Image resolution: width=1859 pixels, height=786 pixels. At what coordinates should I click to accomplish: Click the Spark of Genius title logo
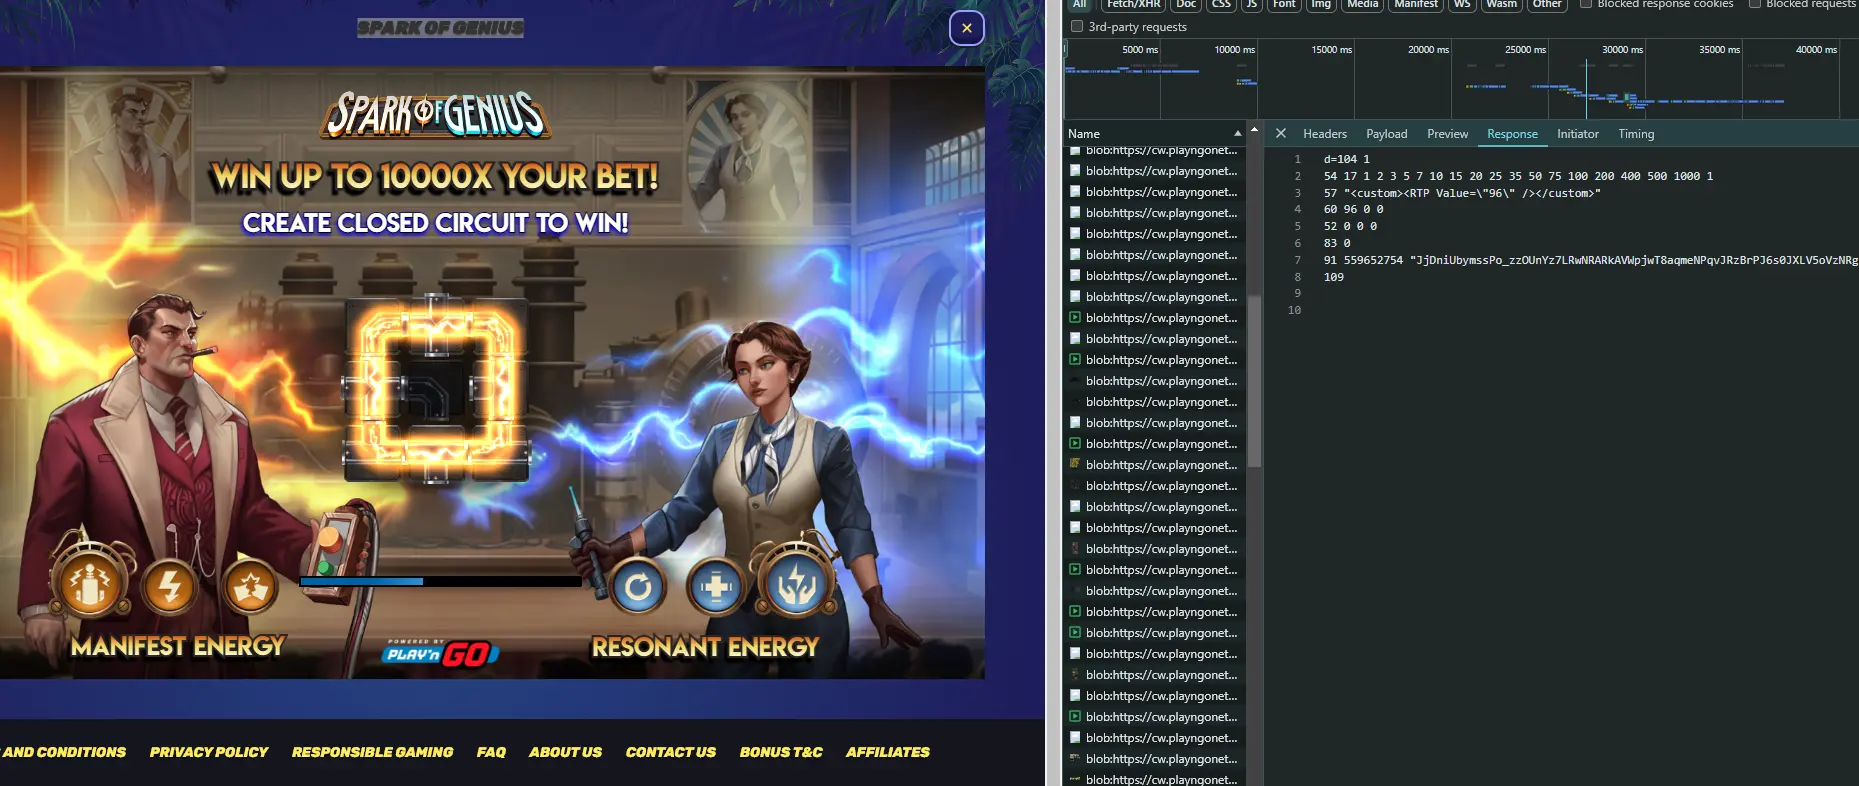436,115
